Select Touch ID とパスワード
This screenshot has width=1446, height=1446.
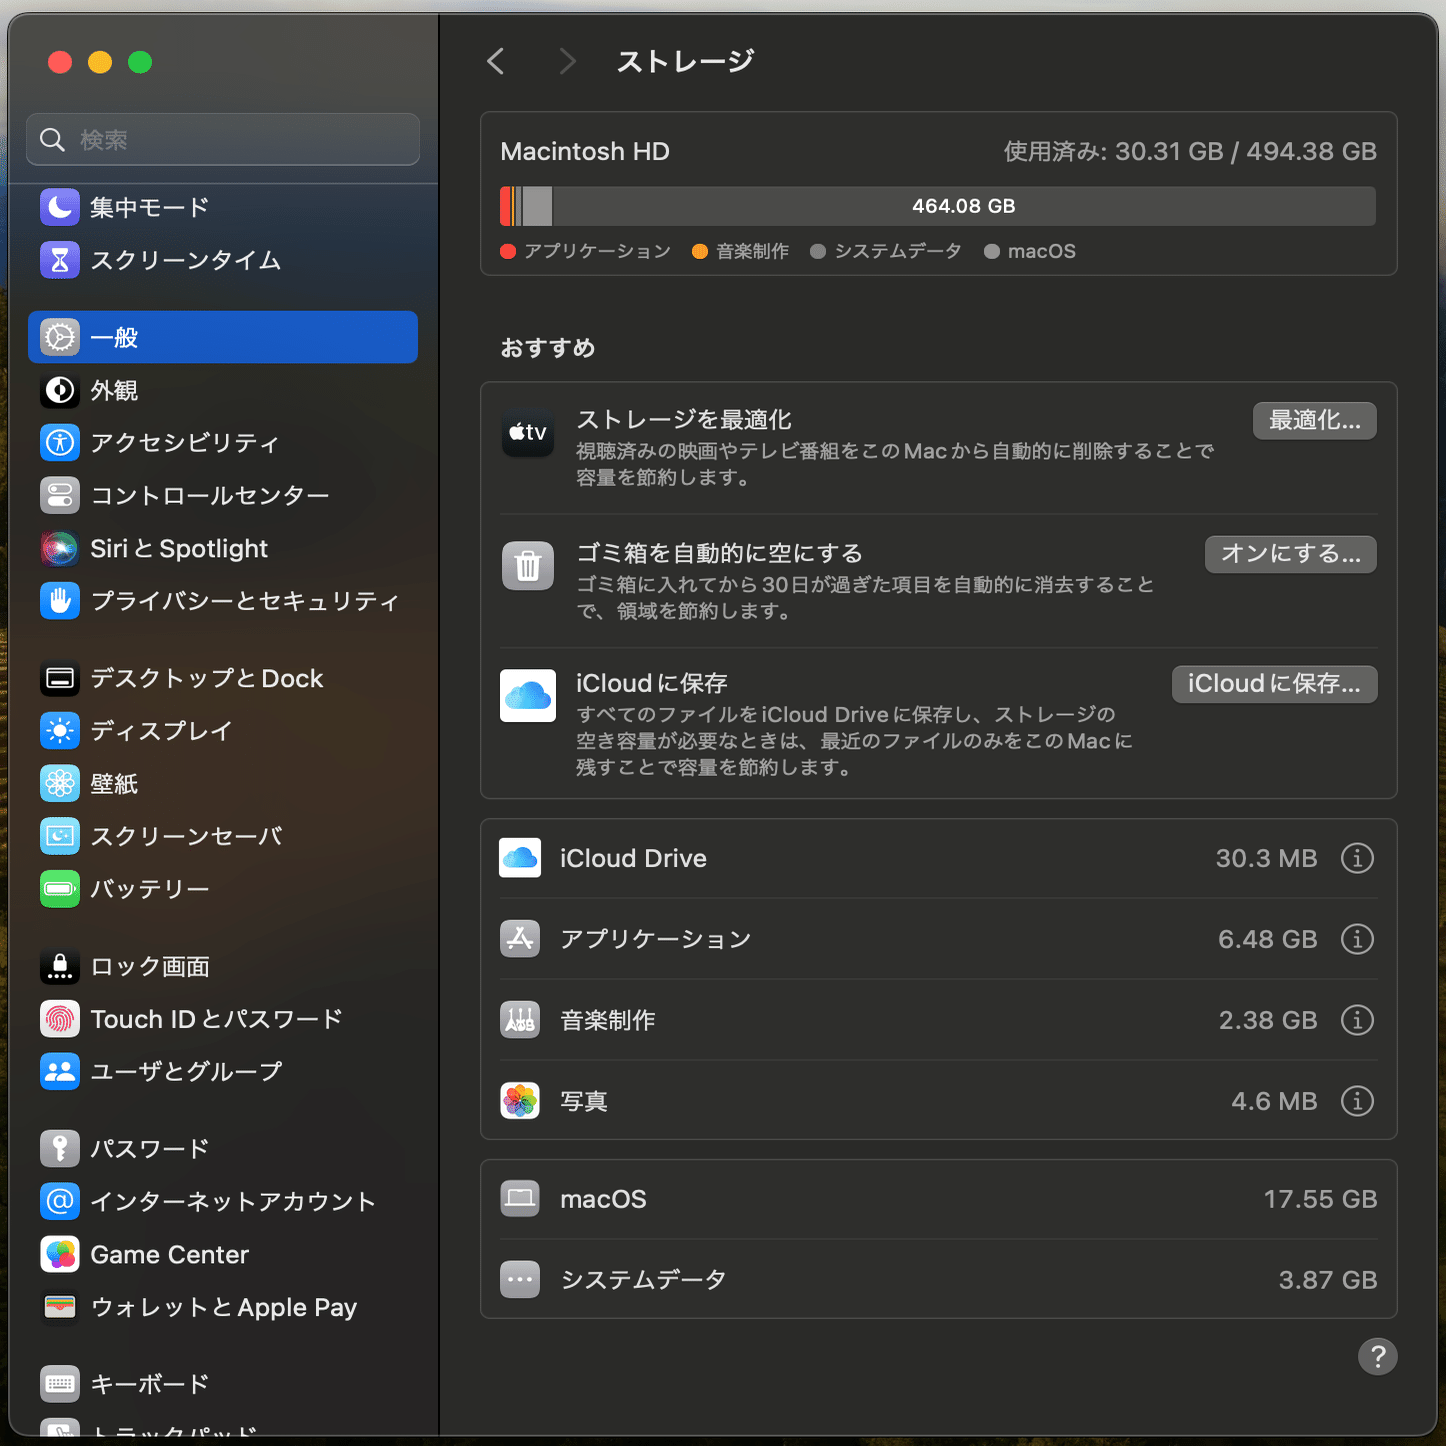click(x=216, y=1018)
